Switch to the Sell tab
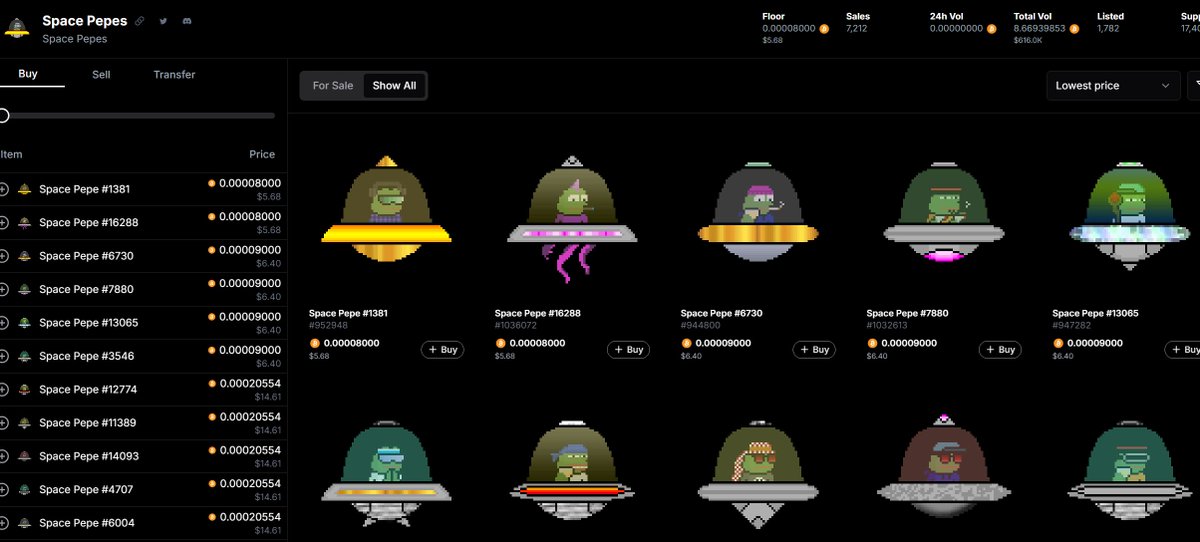Screen dimensions: 1200x542 coord(101,75)
